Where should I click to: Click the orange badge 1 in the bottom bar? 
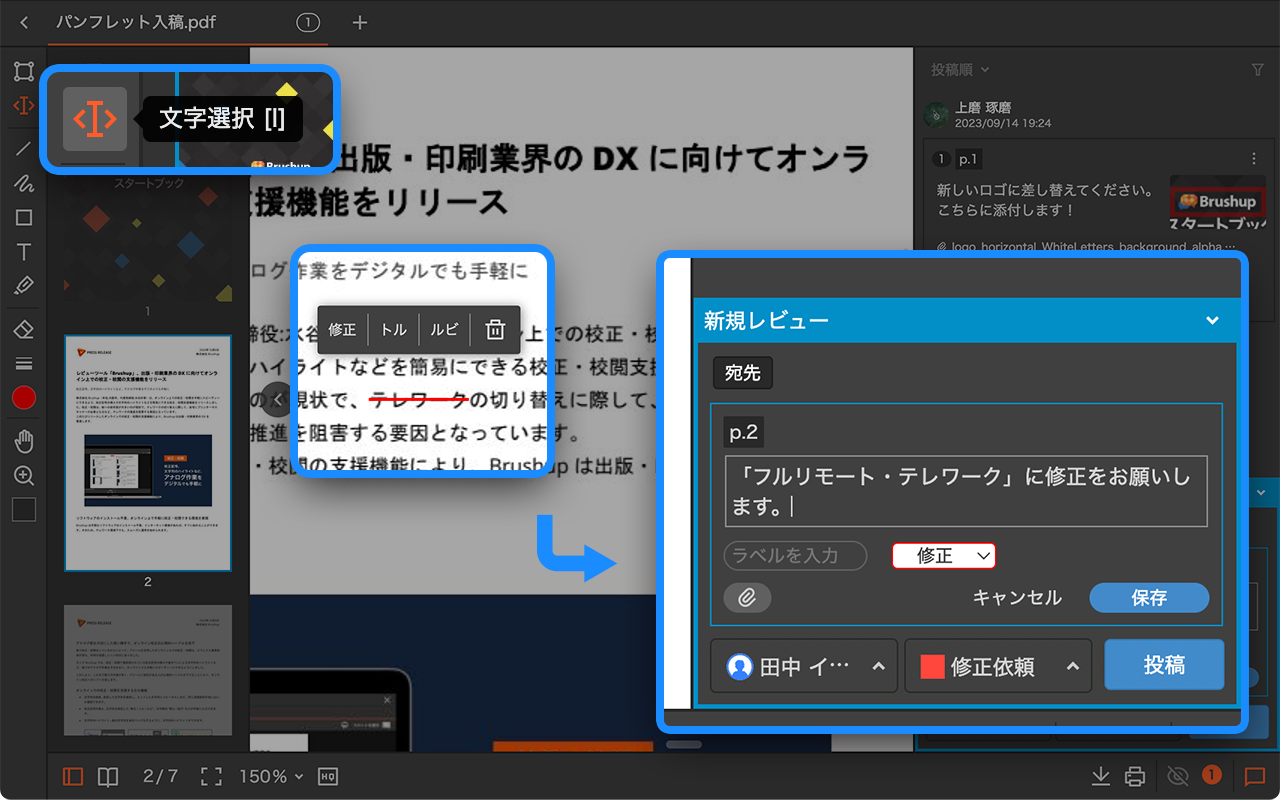(x=1211, y=775)
